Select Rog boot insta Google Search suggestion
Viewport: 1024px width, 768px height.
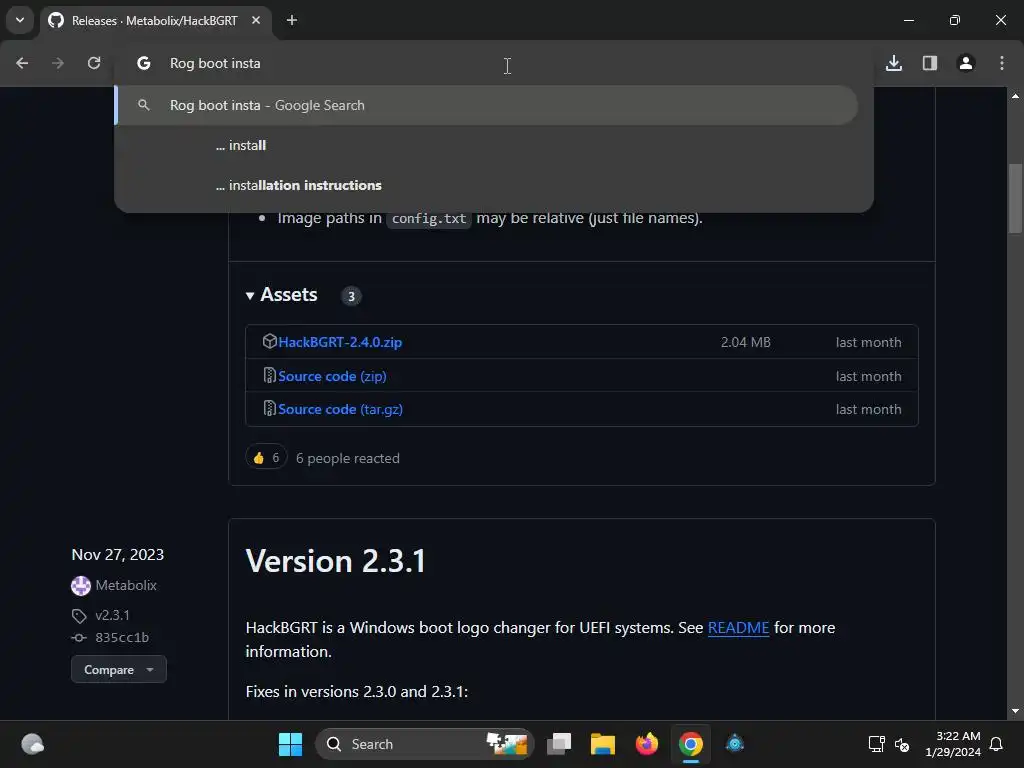[487, 105]
